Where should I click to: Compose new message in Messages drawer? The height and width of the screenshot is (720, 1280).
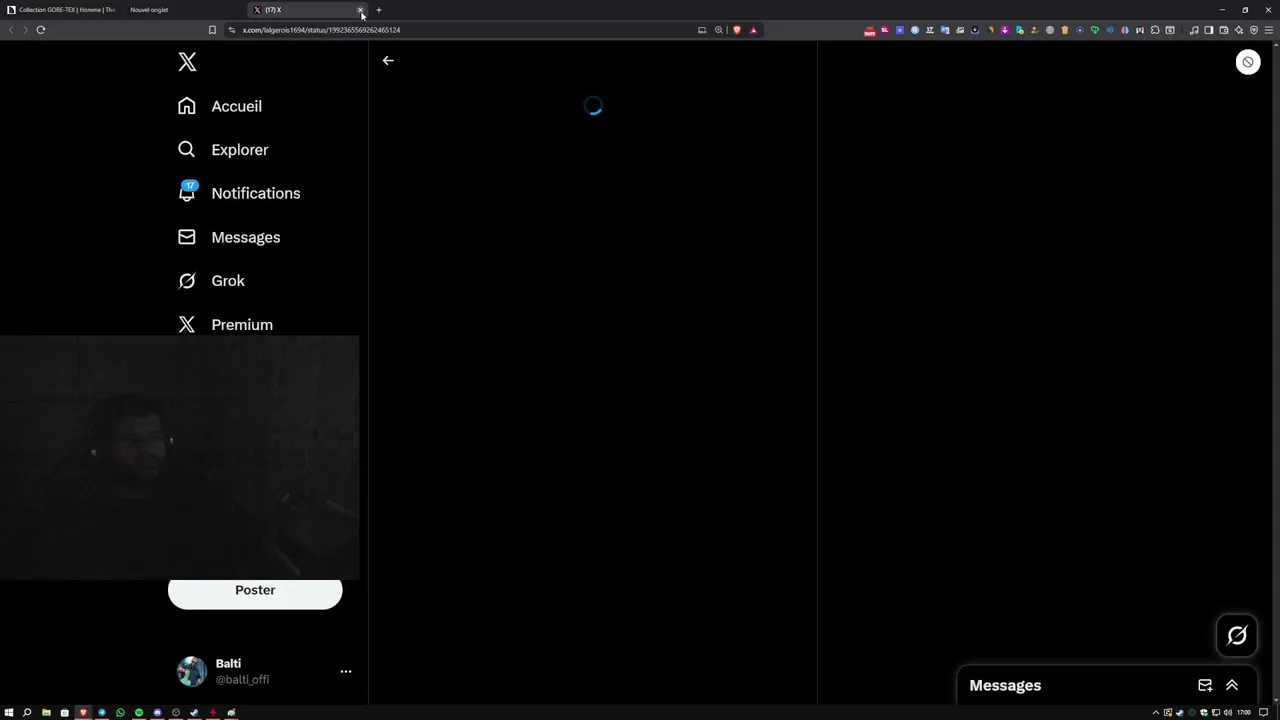(x=1205, y=685)
